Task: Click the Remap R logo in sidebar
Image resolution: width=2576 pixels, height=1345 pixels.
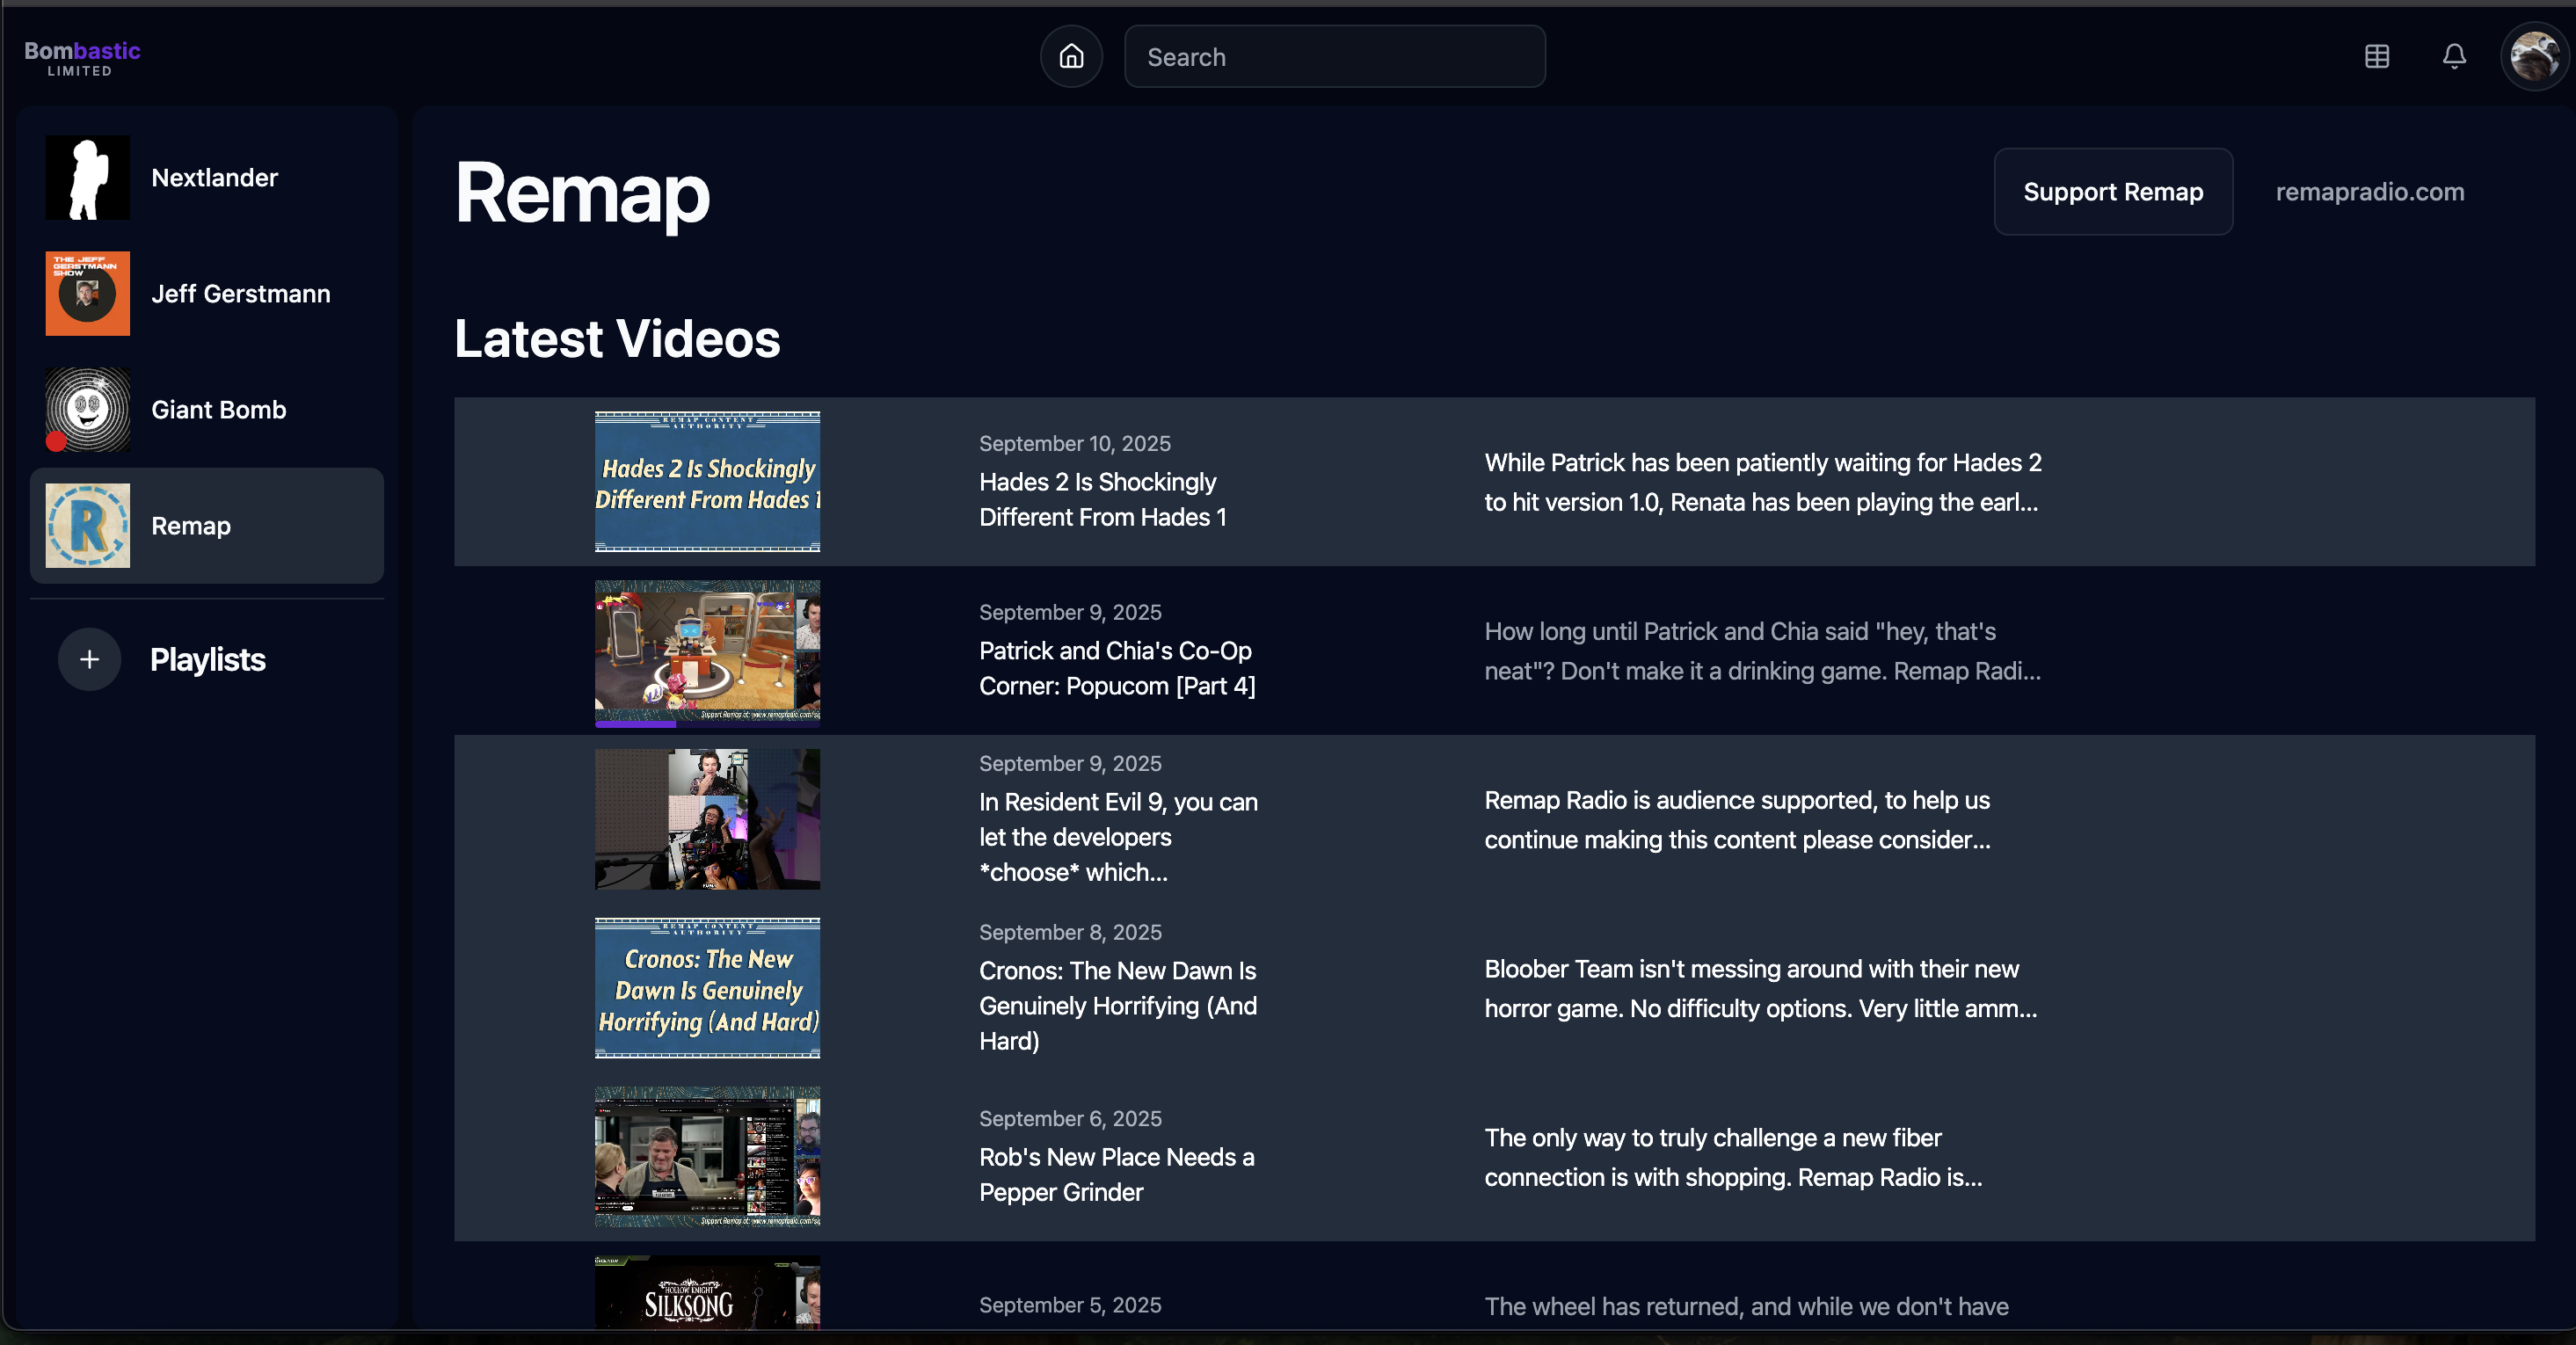Action: 88,525
